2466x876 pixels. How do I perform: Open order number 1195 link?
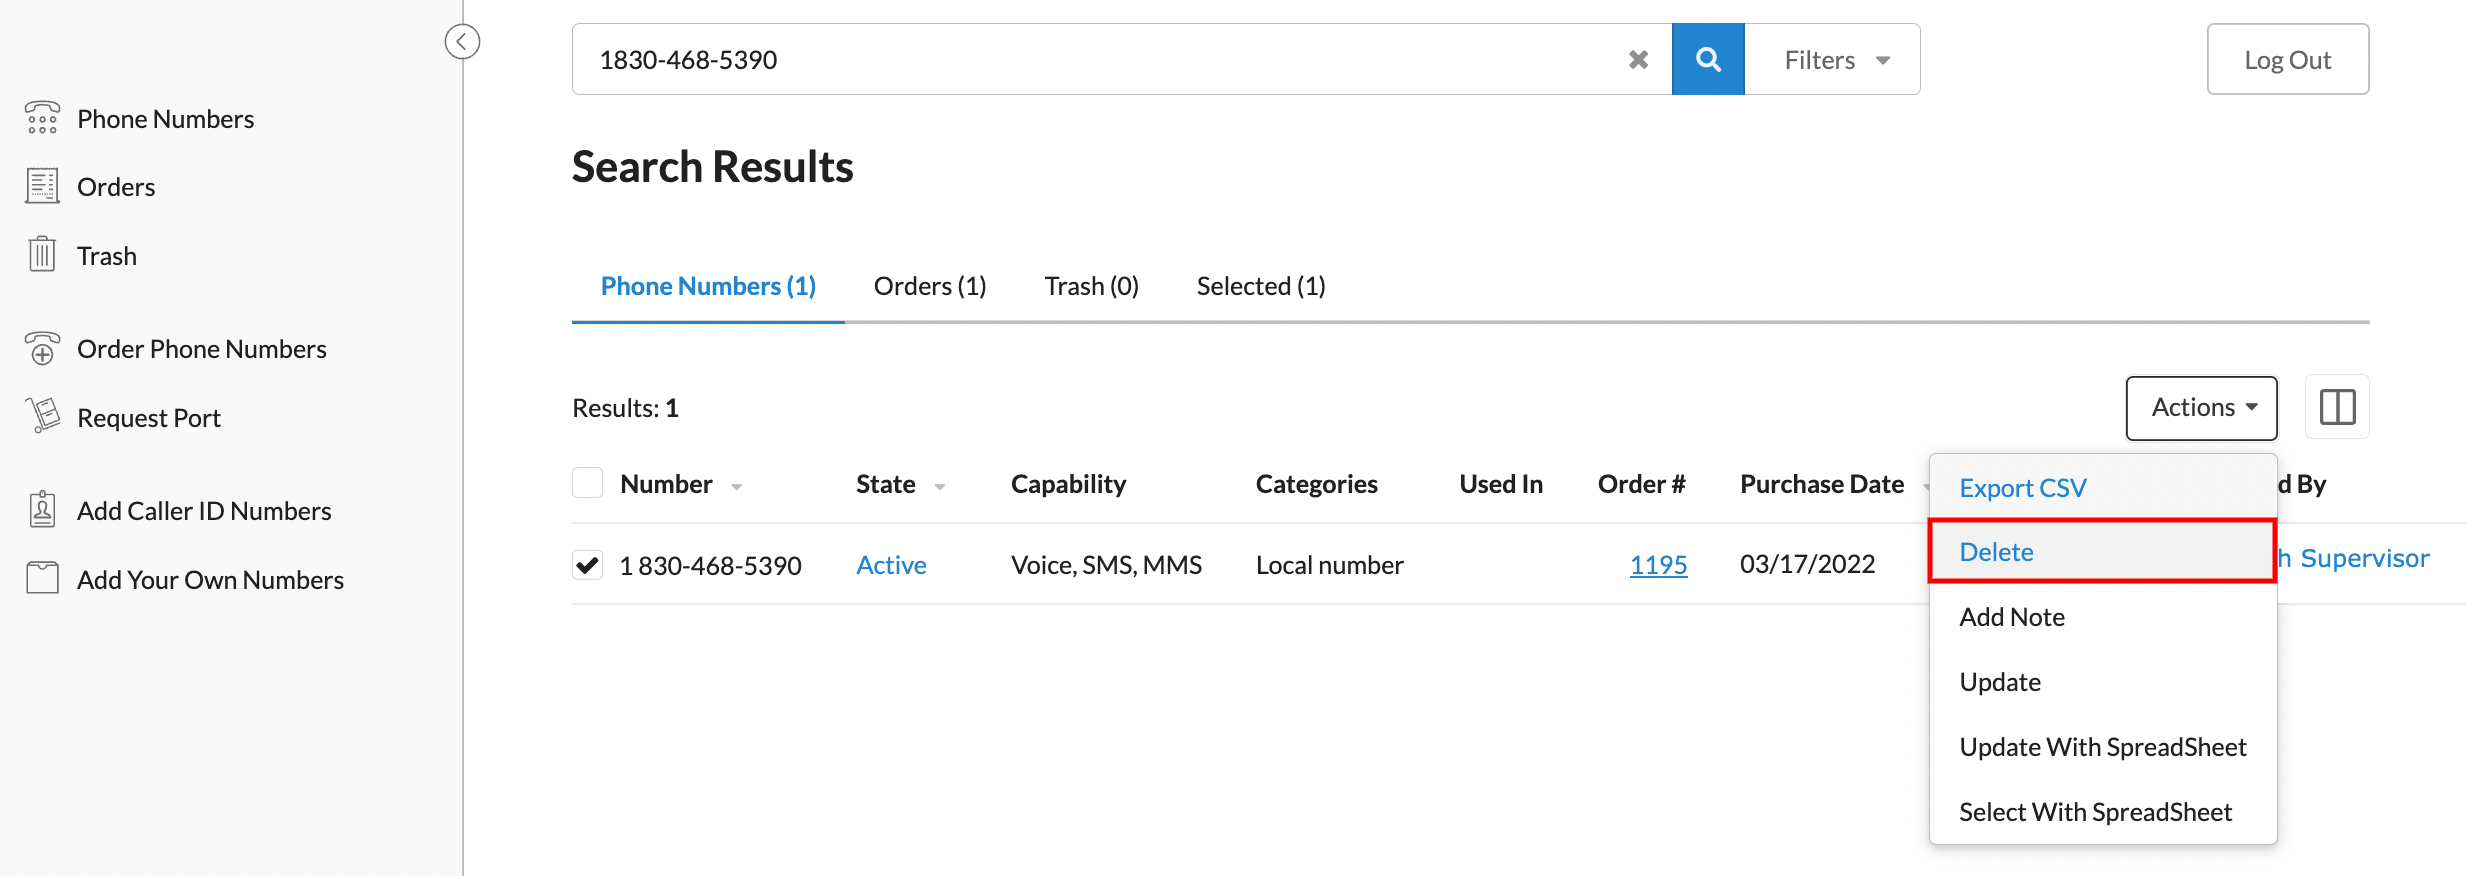1658,565
